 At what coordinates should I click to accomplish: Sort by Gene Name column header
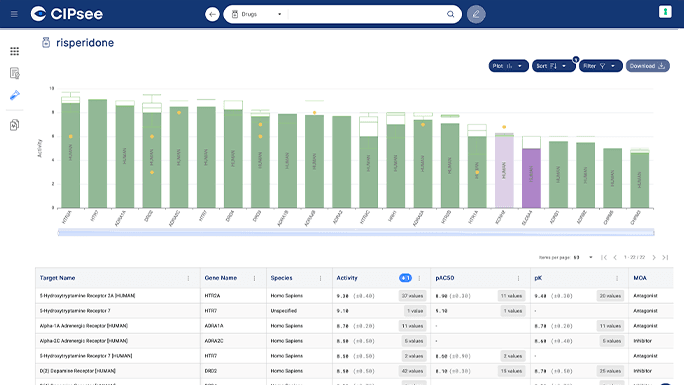(221, 278)
